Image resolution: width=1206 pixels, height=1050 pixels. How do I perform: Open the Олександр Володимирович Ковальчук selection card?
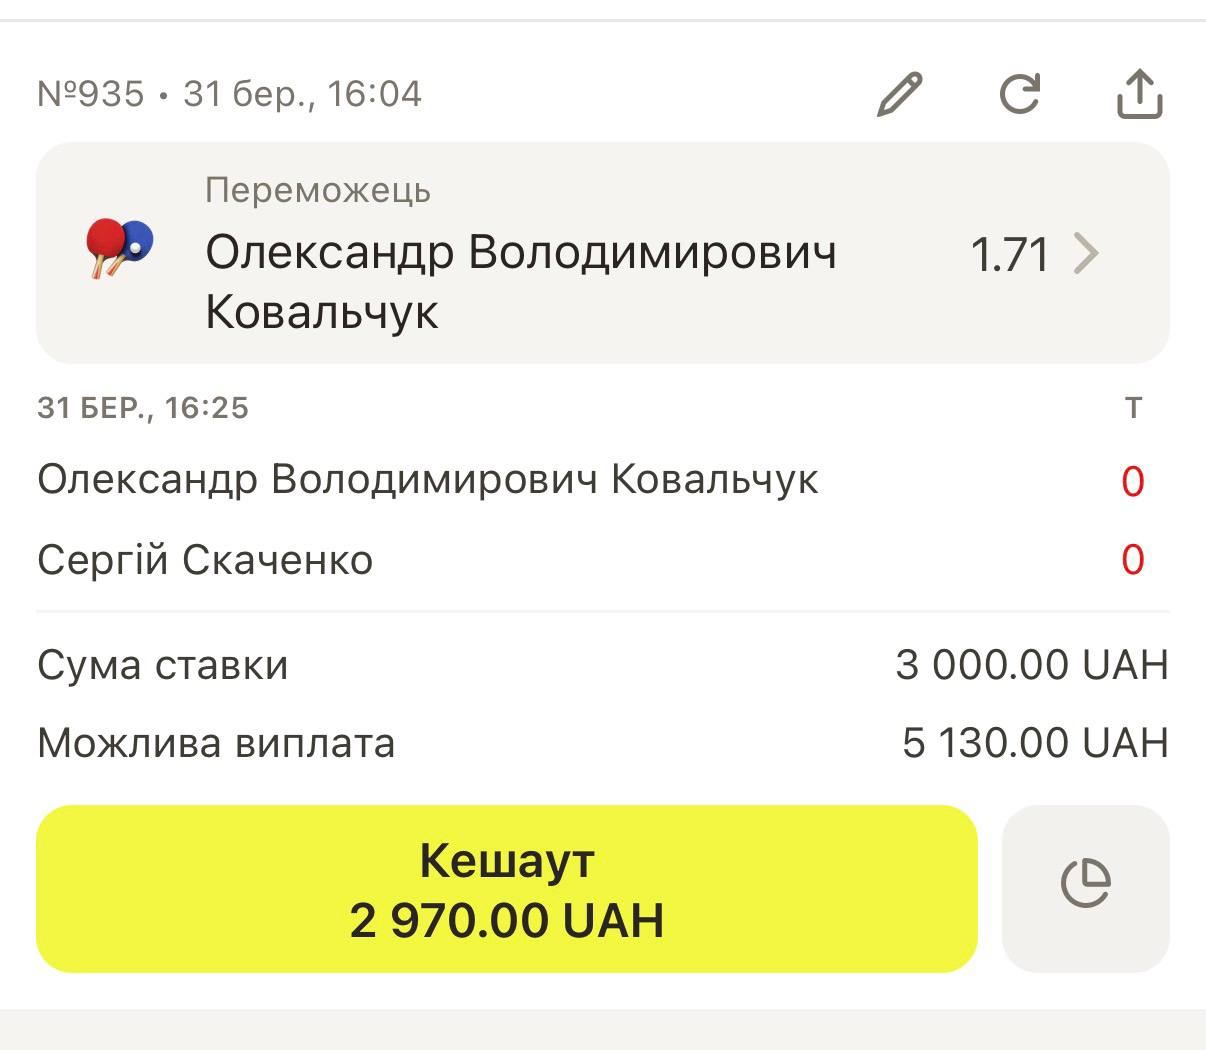pyautogui.click(x=520, y=282)
